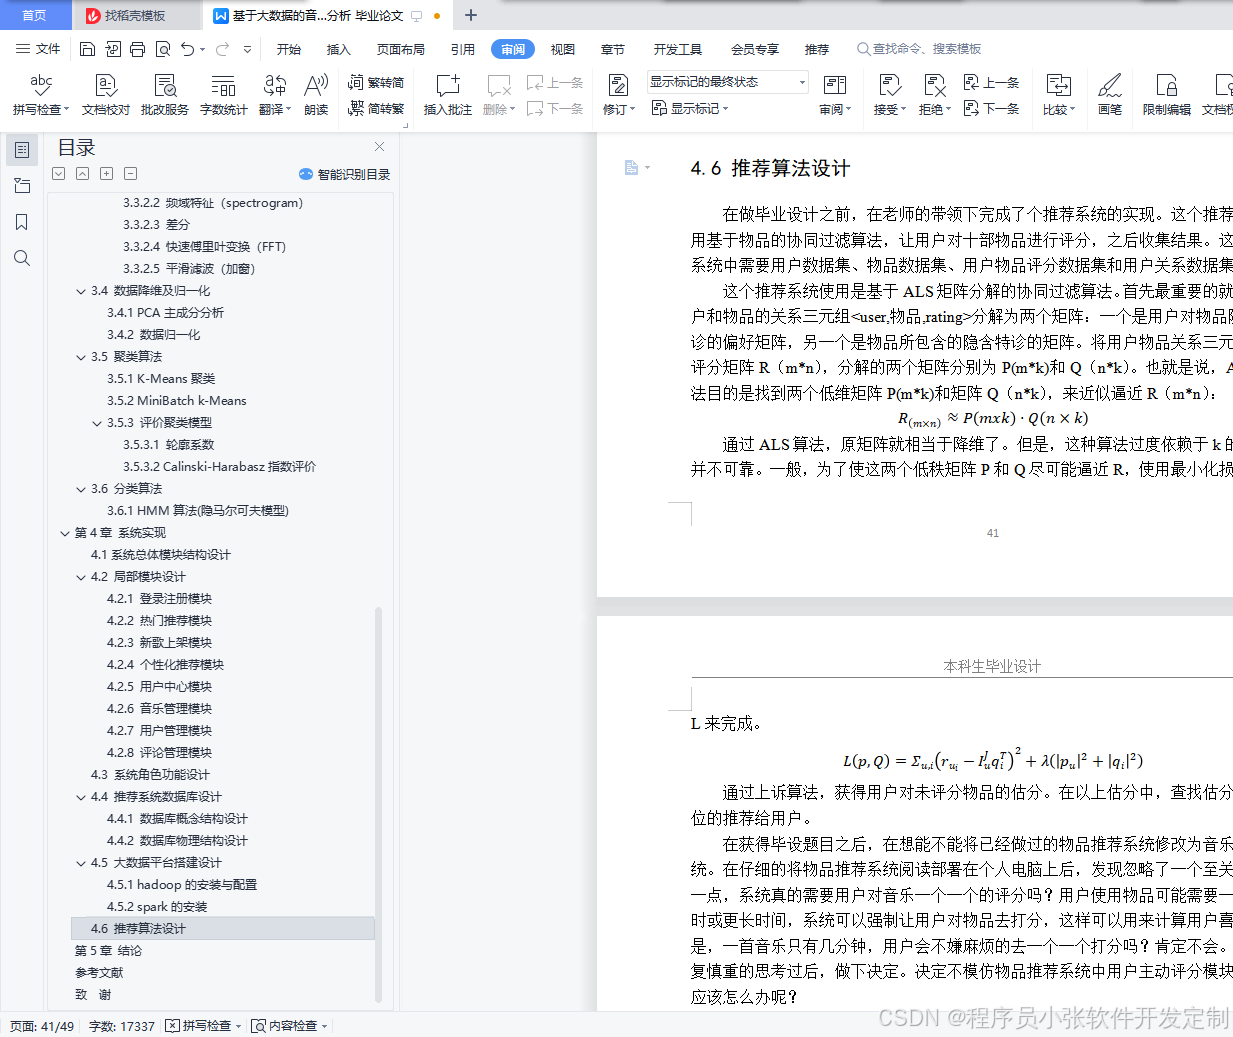
Task: Click 拼写检查 in the status bar
Action: [x=204, y=1026]
